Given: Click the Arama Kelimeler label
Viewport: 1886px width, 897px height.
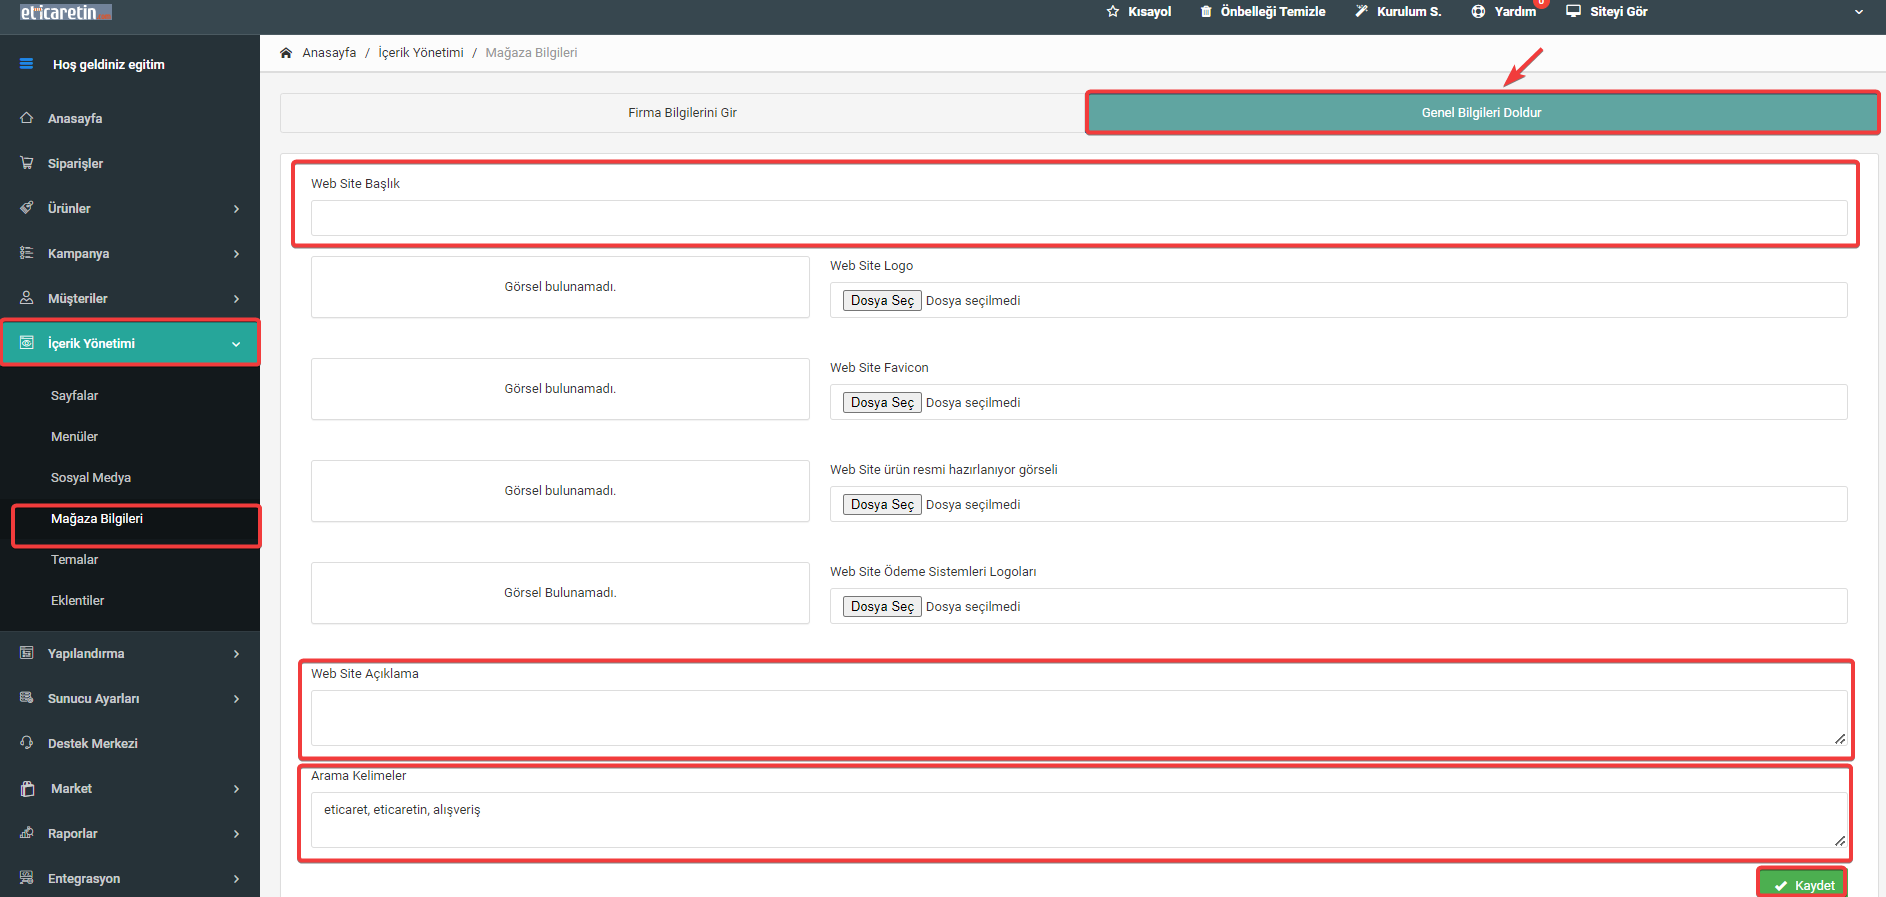Looking at the screenshot, I should point(358,776).
